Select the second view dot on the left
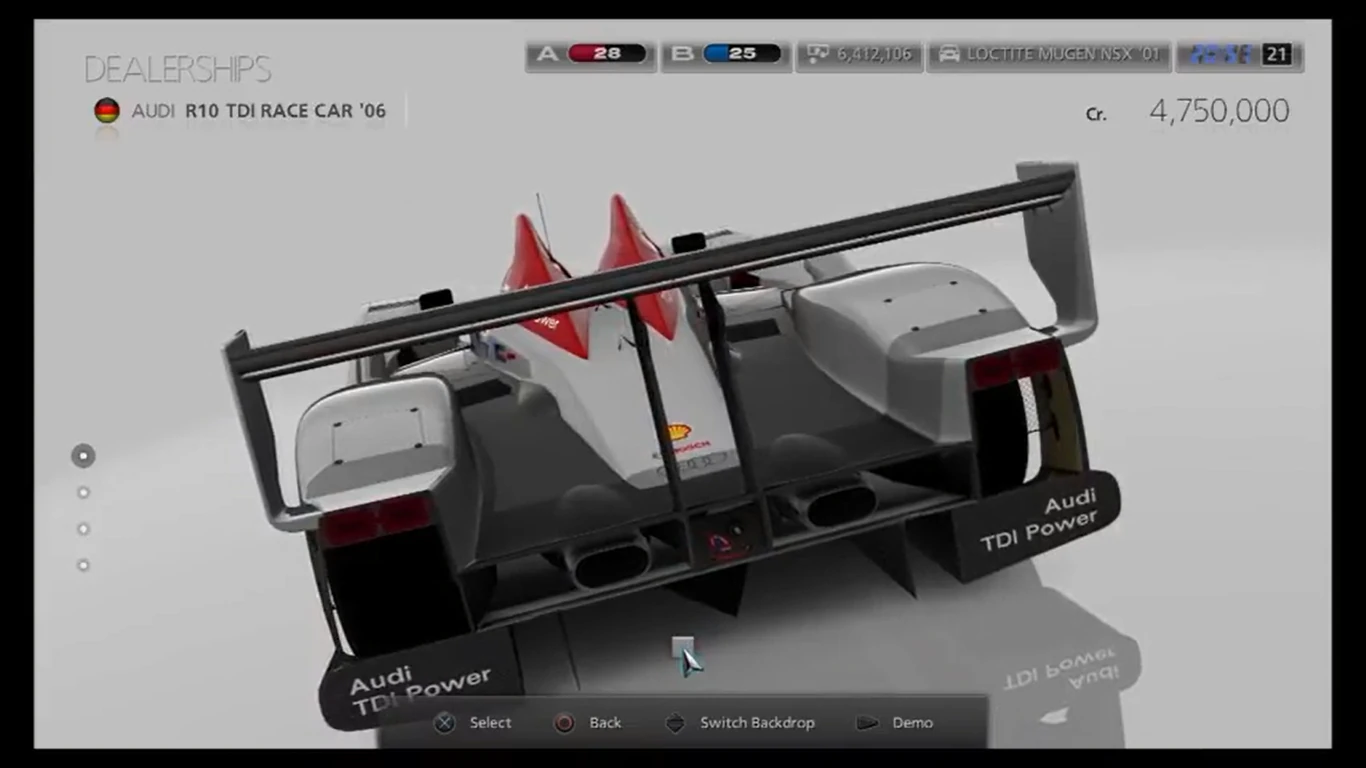 pyautogui.click(x=83, y=492)
